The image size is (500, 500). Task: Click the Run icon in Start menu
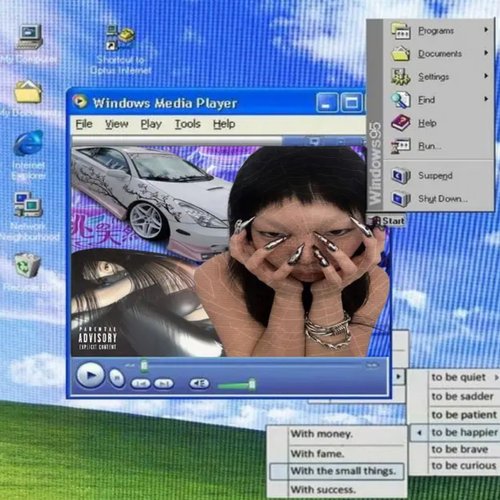coord(400,146)
